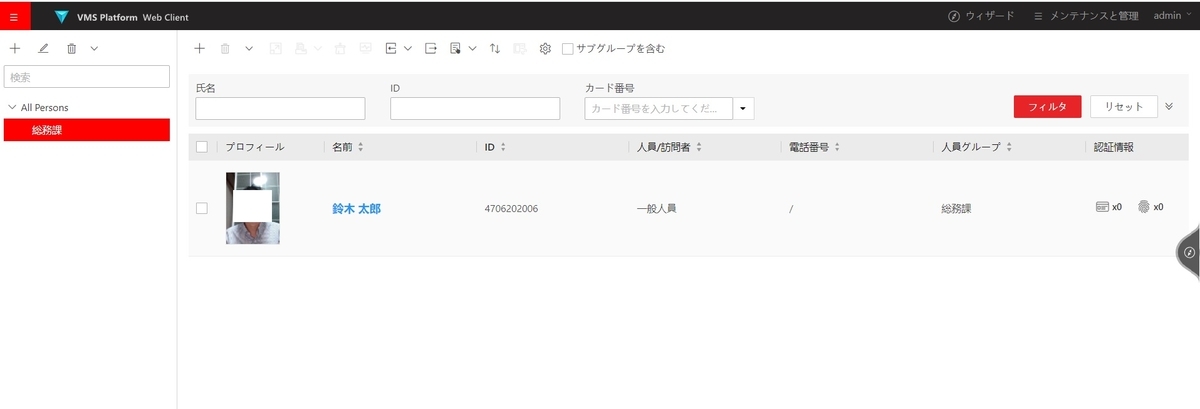Screen dimensions: 1200x409
Task: Add a new person group in sidebar
Action: pos(15,48)
